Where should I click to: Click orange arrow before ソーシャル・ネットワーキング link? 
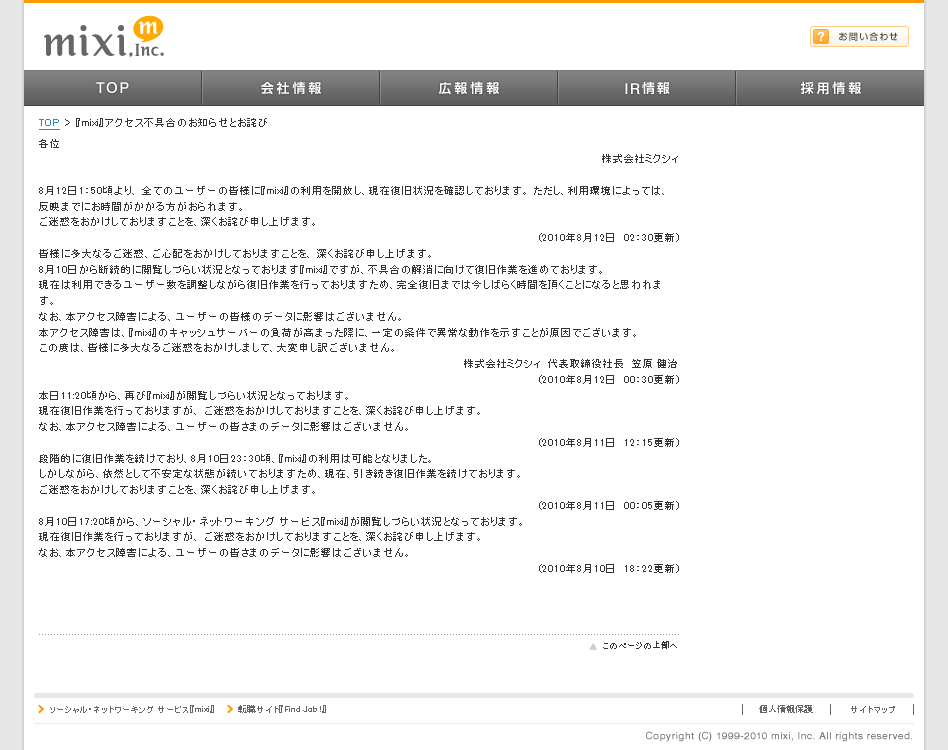coord(40,709)
